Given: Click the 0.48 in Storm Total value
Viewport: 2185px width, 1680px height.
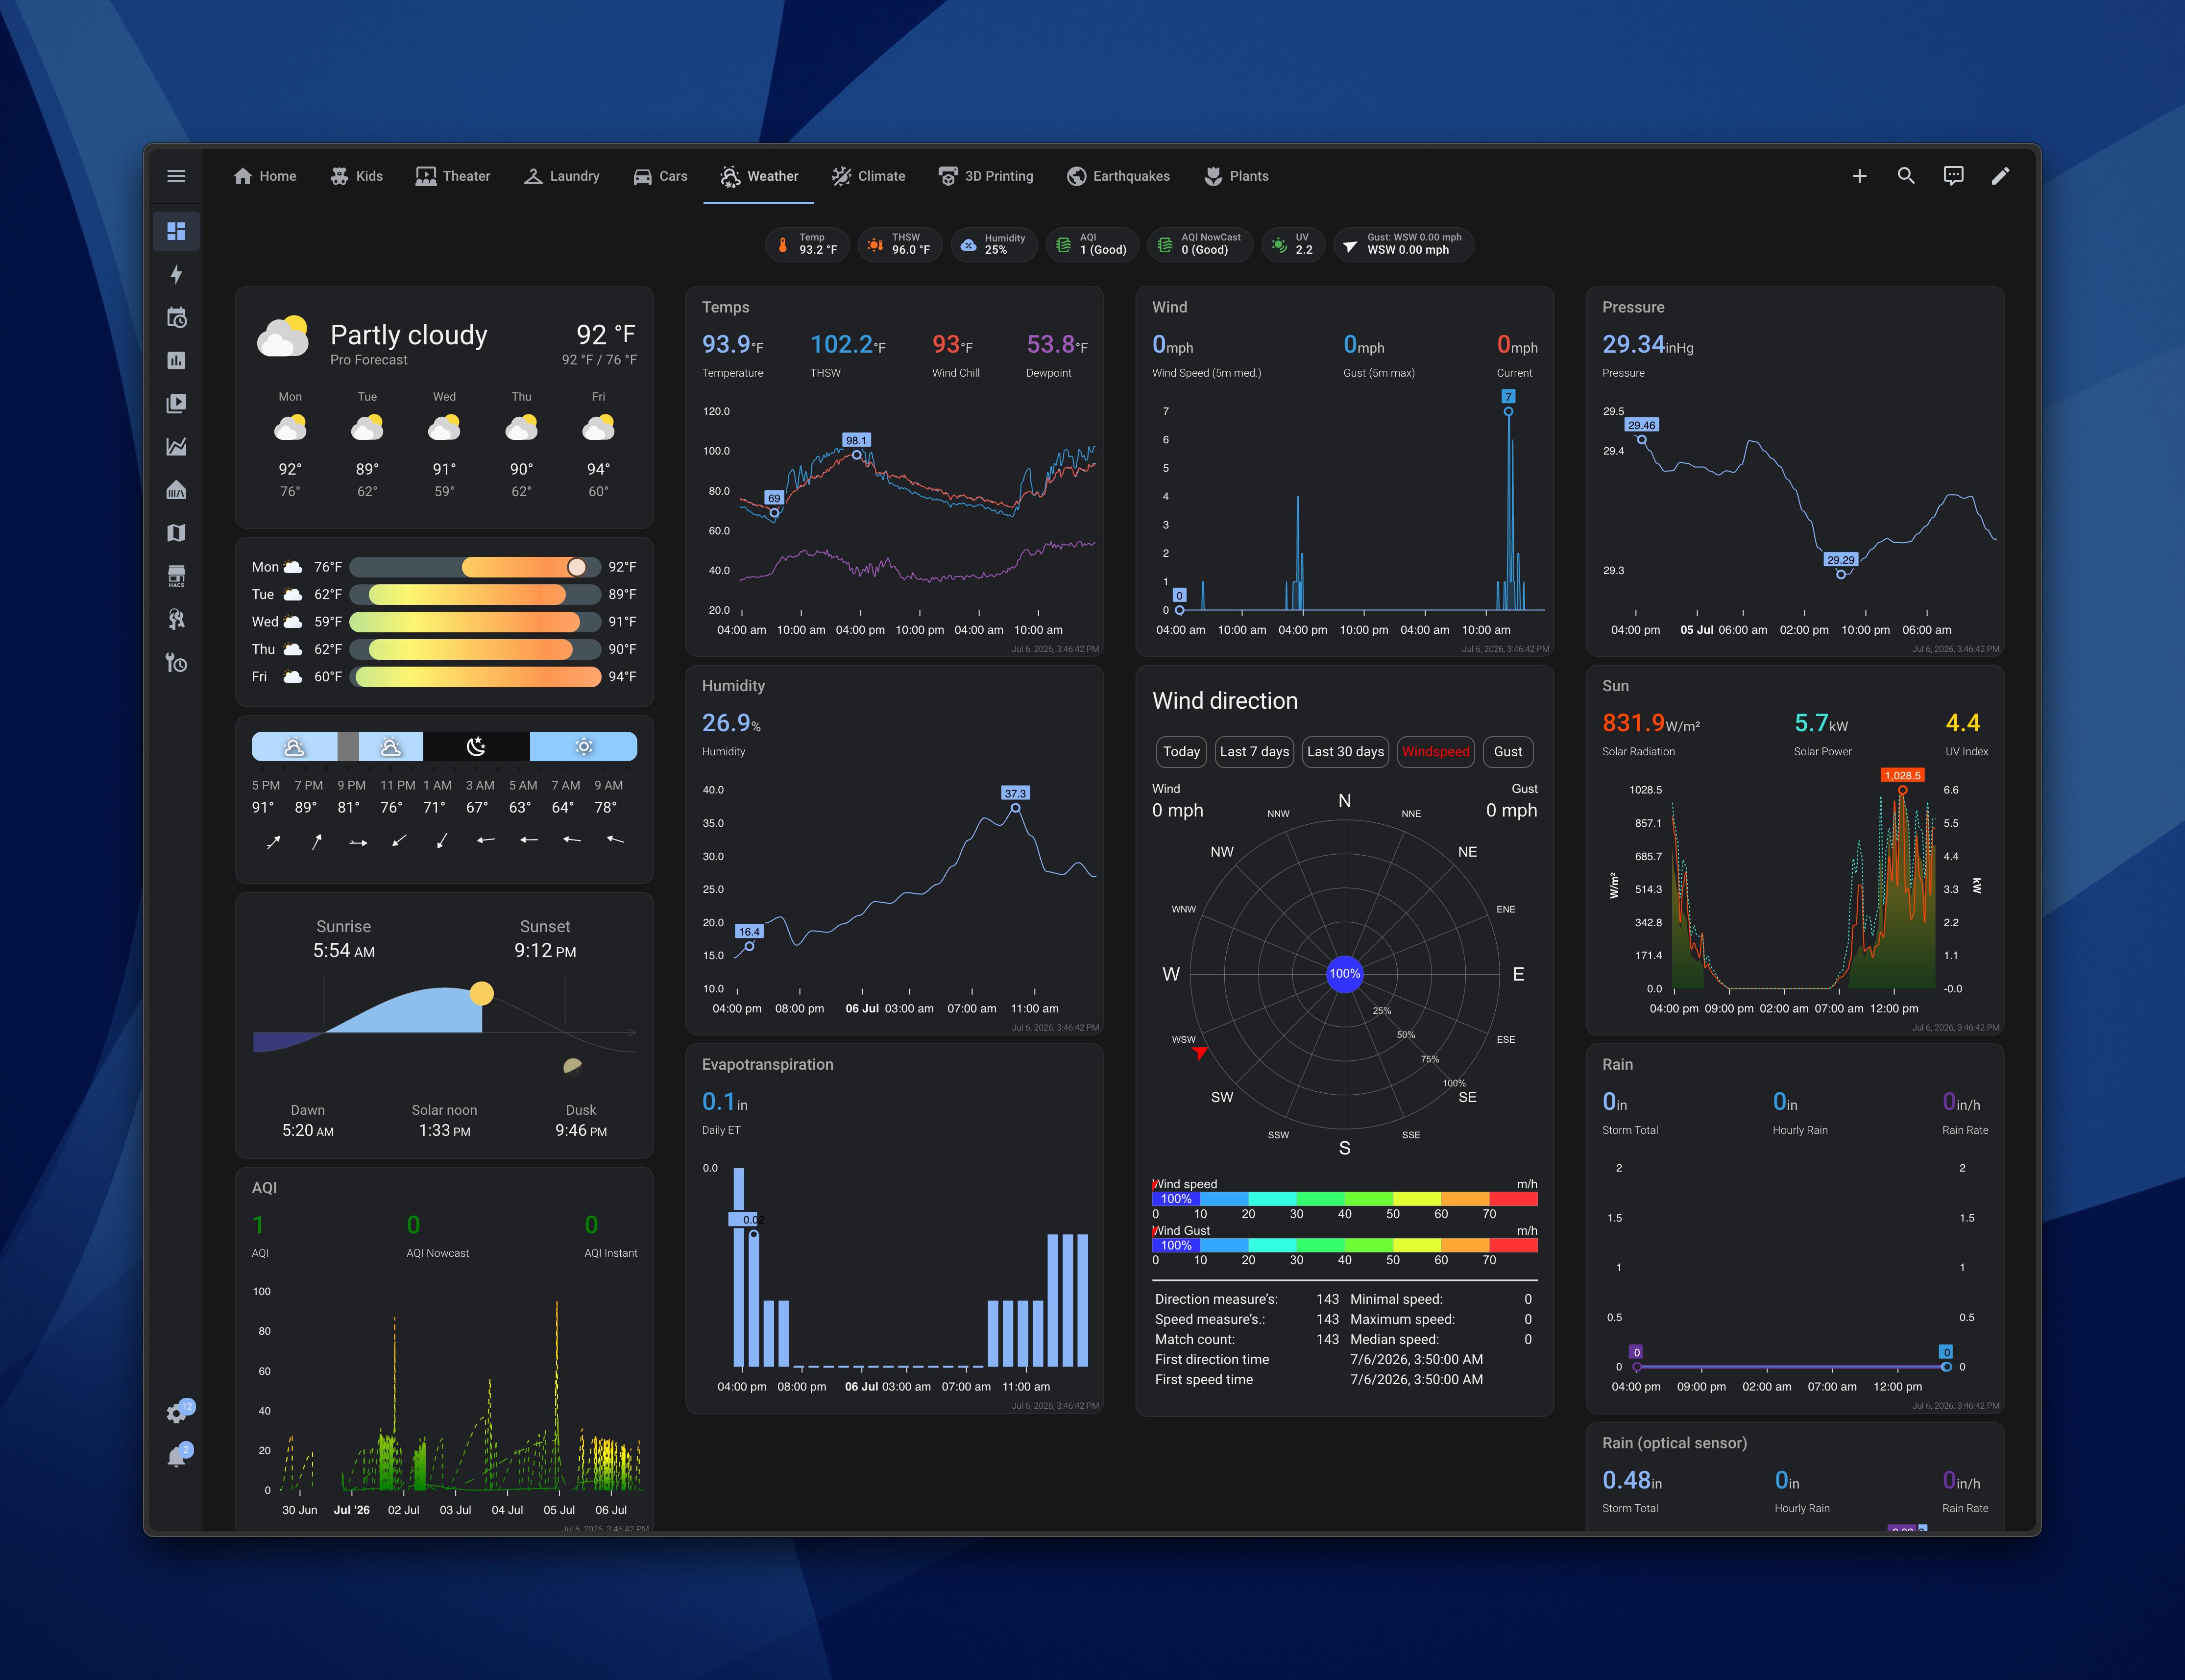Looking at the screenshot, I should coord(1632,1480).
